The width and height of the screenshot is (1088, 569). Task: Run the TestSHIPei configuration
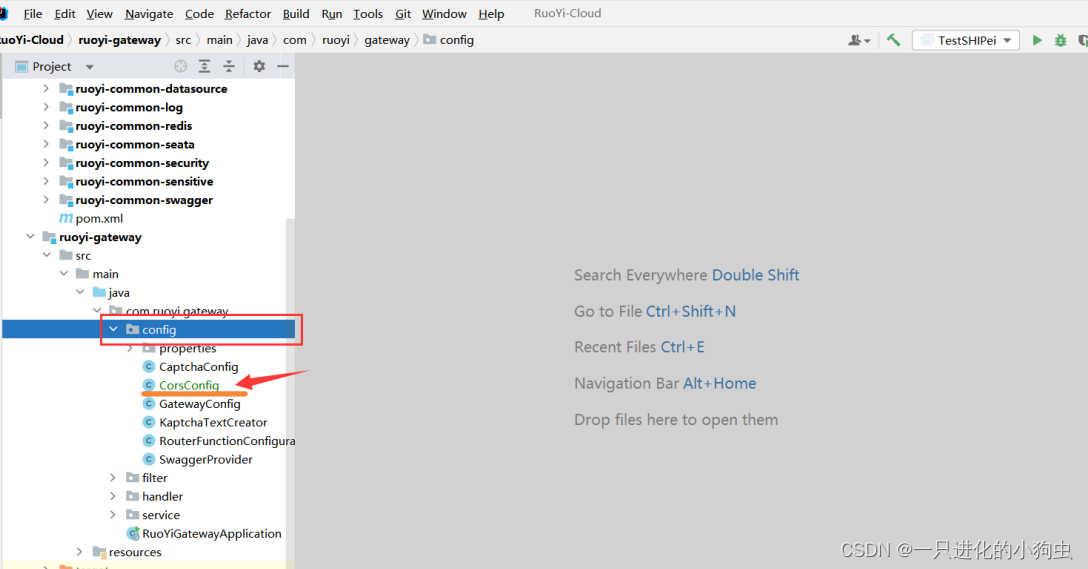1037,40
